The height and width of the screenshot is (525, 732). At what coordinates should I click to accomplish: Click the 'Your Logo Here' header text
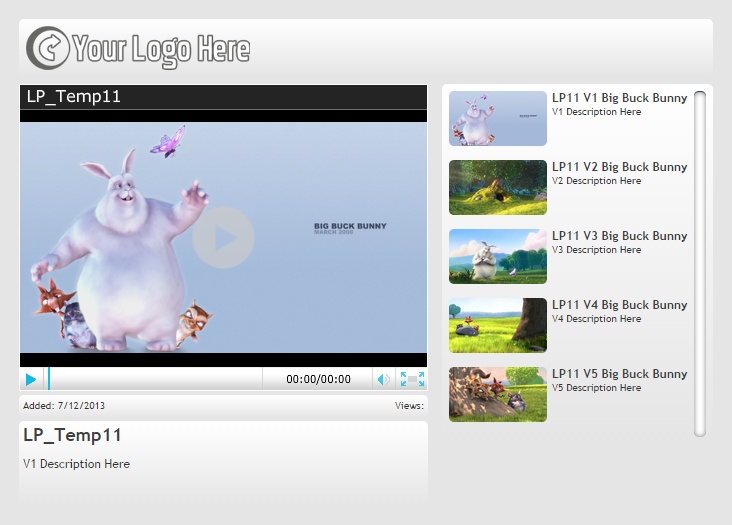[161, 50]
